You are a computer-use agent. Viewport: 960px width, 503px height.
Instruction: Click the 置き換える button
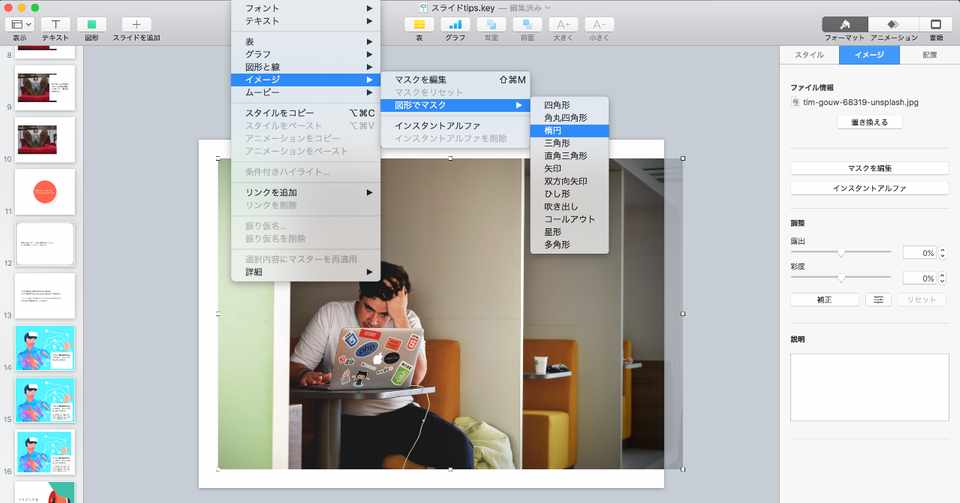pos(869,122)
